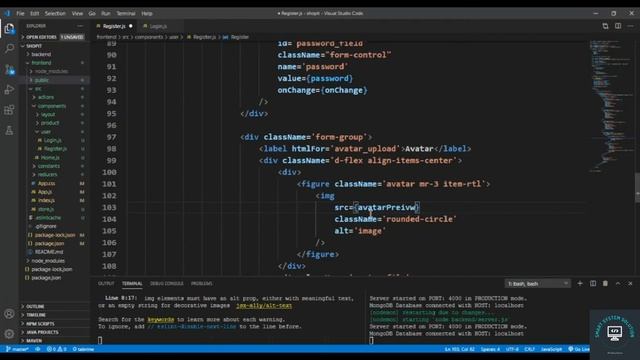Click the Register breadcrumb symbol
This screenshot has width=640, height=360.
(x=240, y=37)
